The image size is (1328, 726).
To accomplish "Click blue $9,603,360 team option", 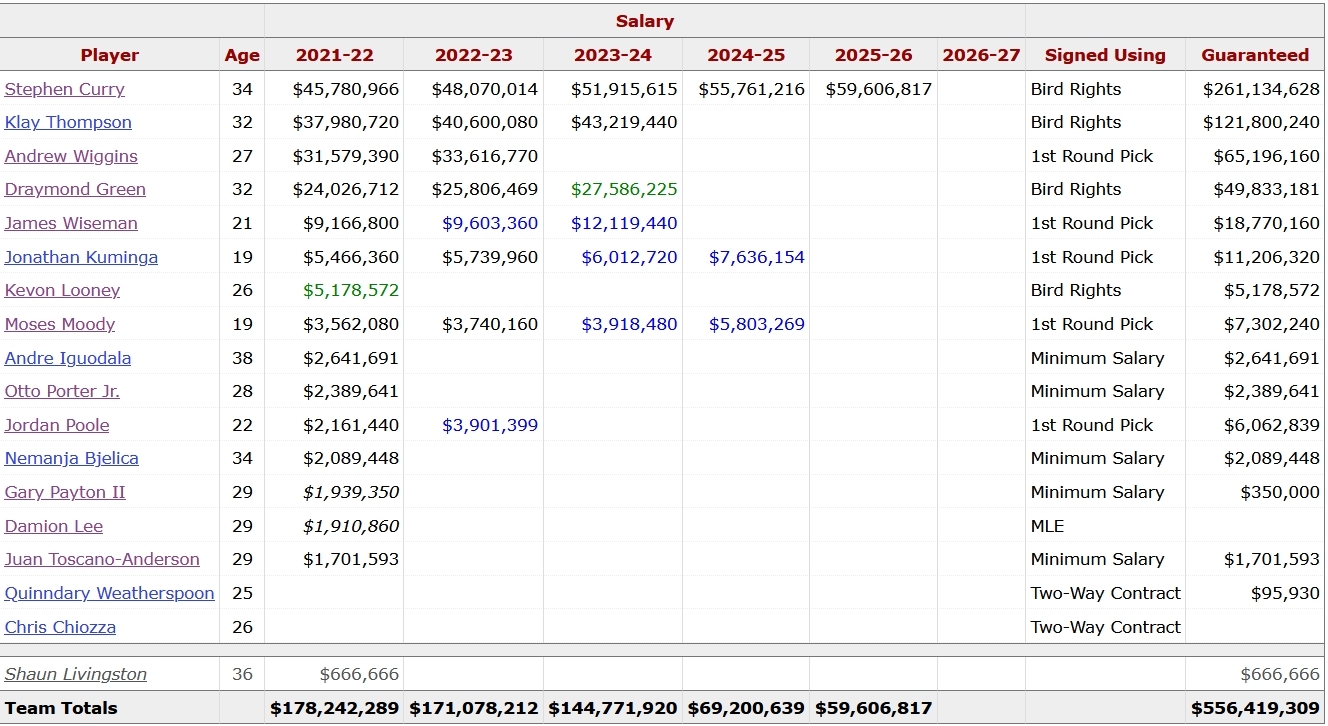I will tap(490, 223).
